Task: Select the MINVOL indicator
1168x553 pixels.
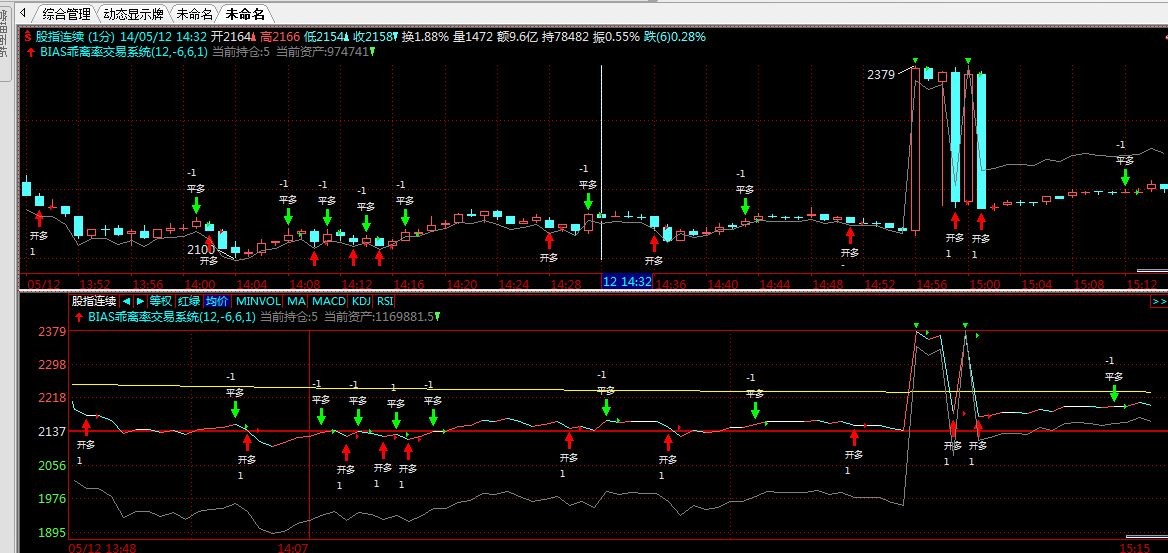Action: point(258,301)
